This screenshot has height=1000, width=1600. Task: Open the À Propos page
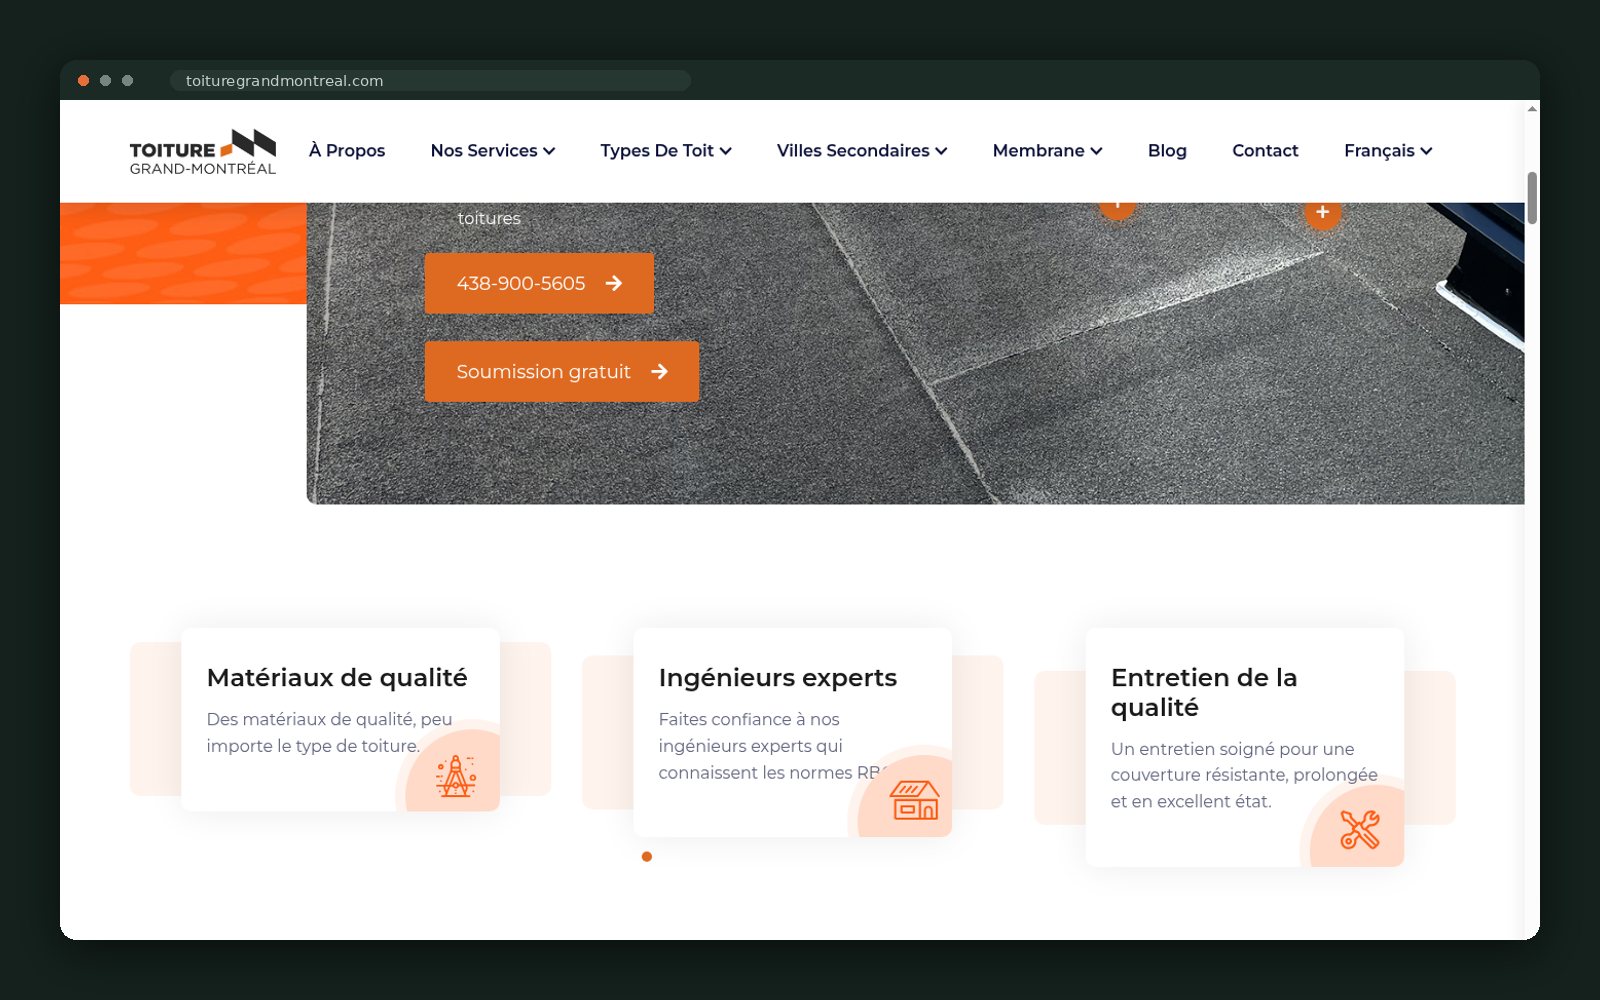point(347,151)
